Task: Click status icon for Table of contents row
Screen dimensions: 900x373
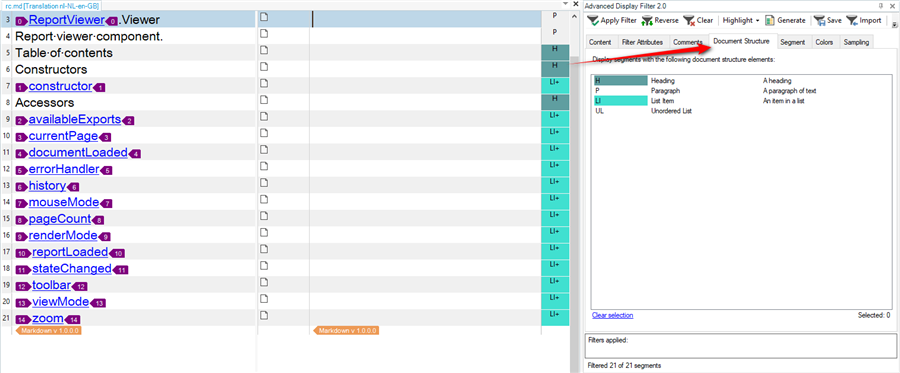Action: pyautogui.click(x=264, y=50)
